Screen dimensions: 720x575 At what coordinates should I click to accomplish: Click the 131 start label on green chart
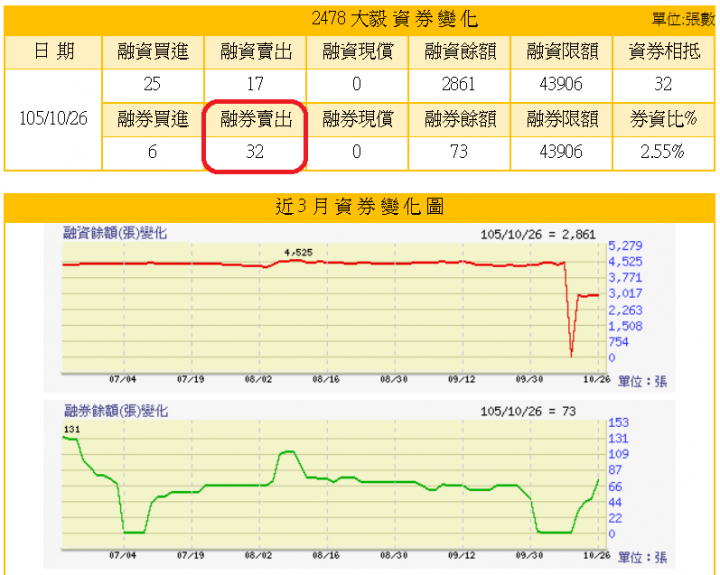(72, 429)
